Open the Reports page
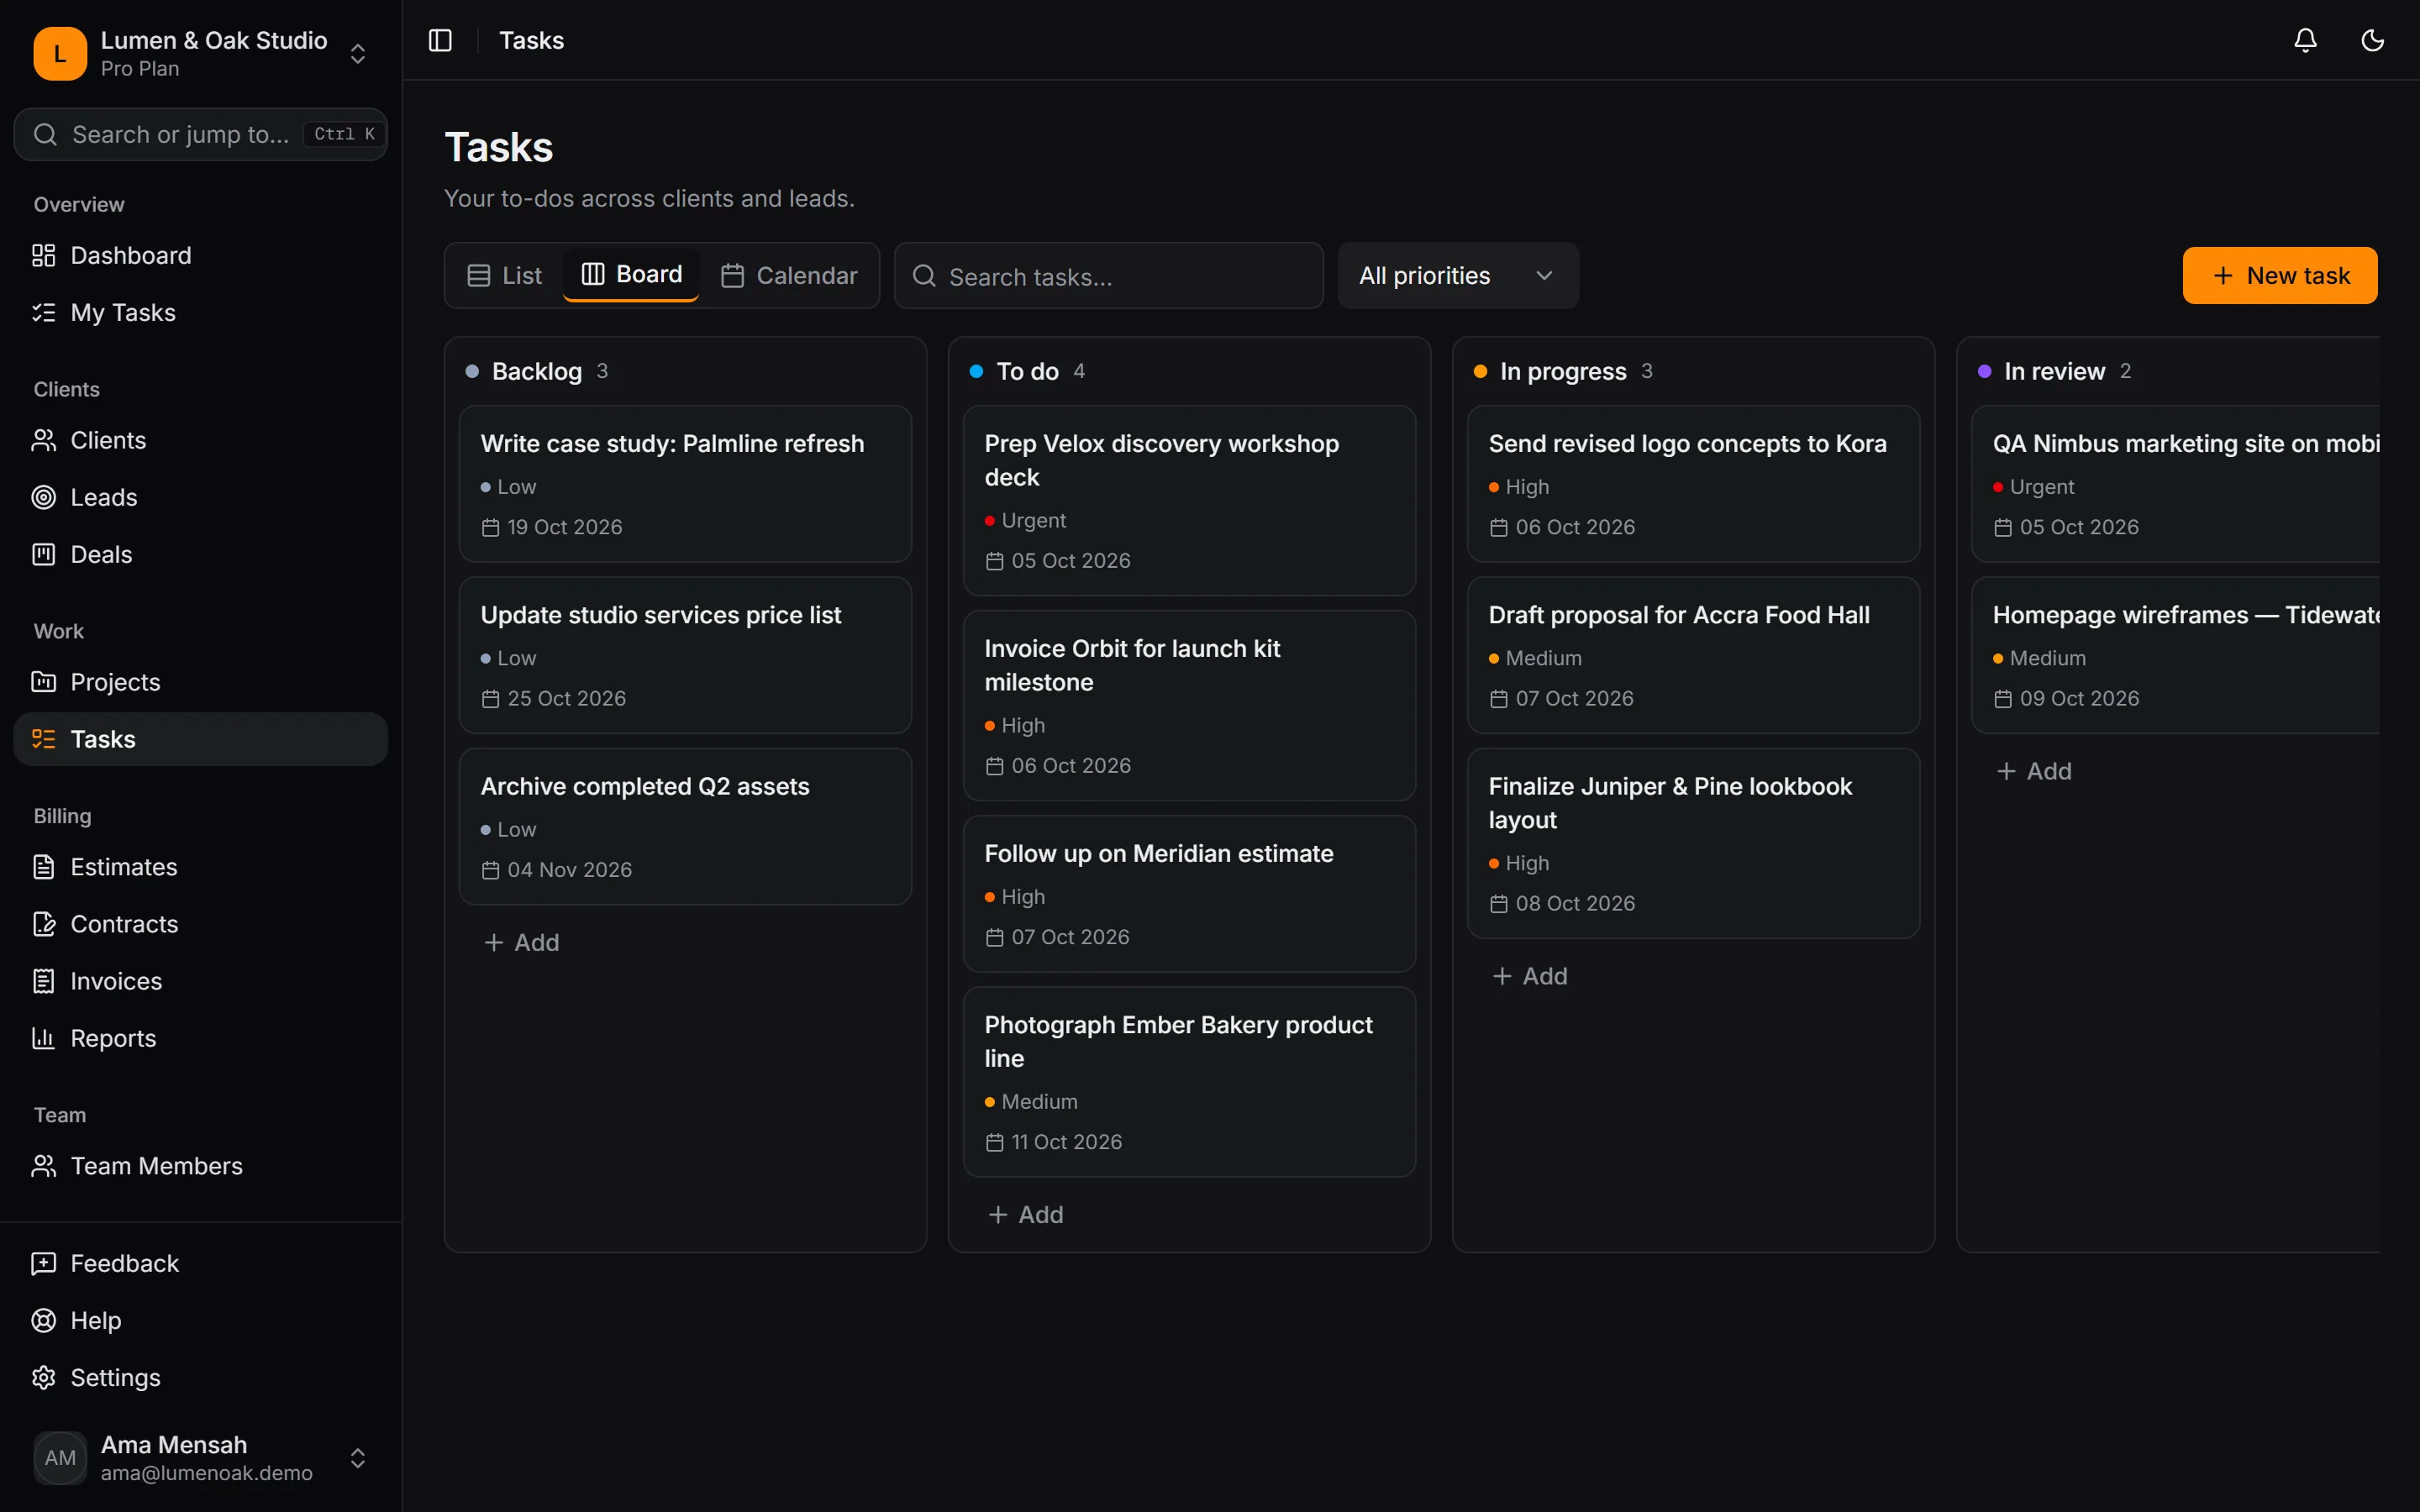The height and width of the screenshot is (1512, 2420). tap(201, 1038)
